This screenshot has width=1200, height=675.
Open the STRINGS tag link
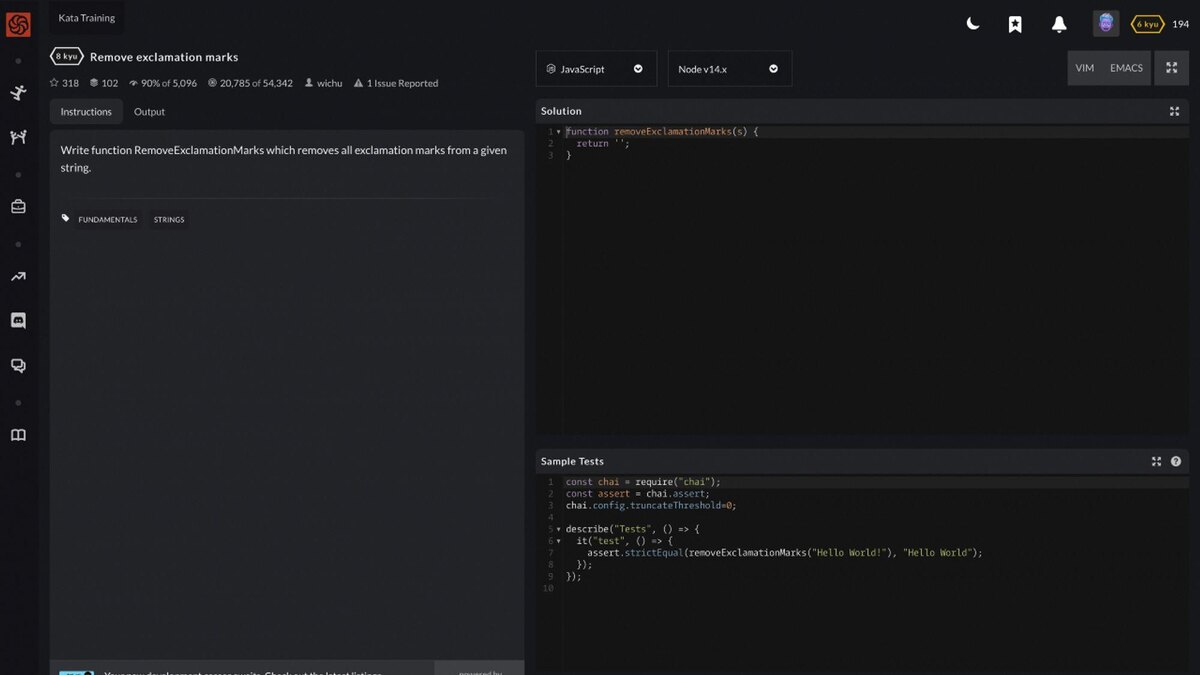pos(168,219)
